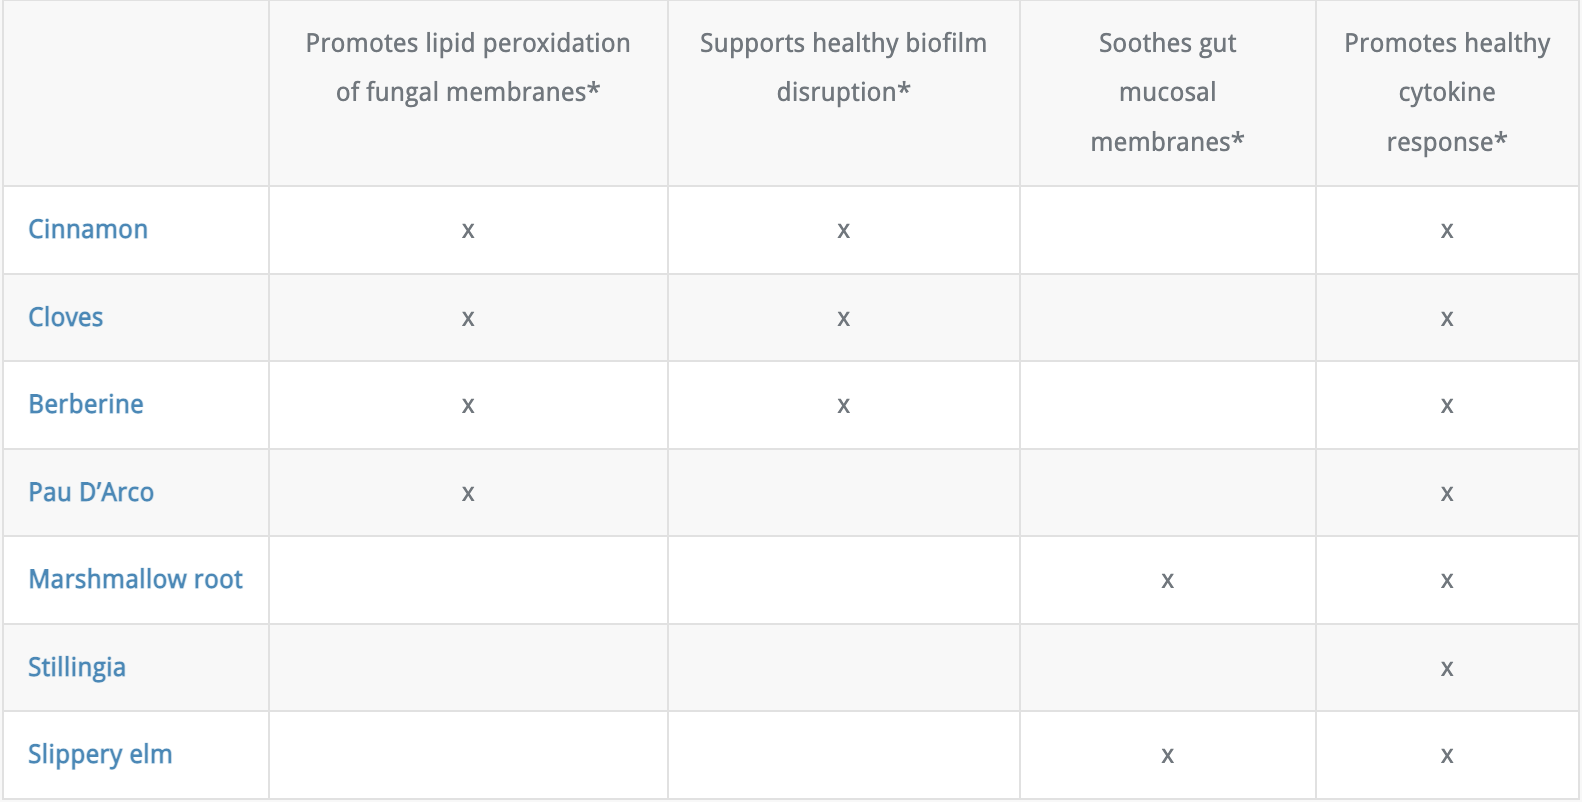Click Cinnamon's x under cytokine response column
Viewport: 1582px width, 802px height.
coord(1447,231)
